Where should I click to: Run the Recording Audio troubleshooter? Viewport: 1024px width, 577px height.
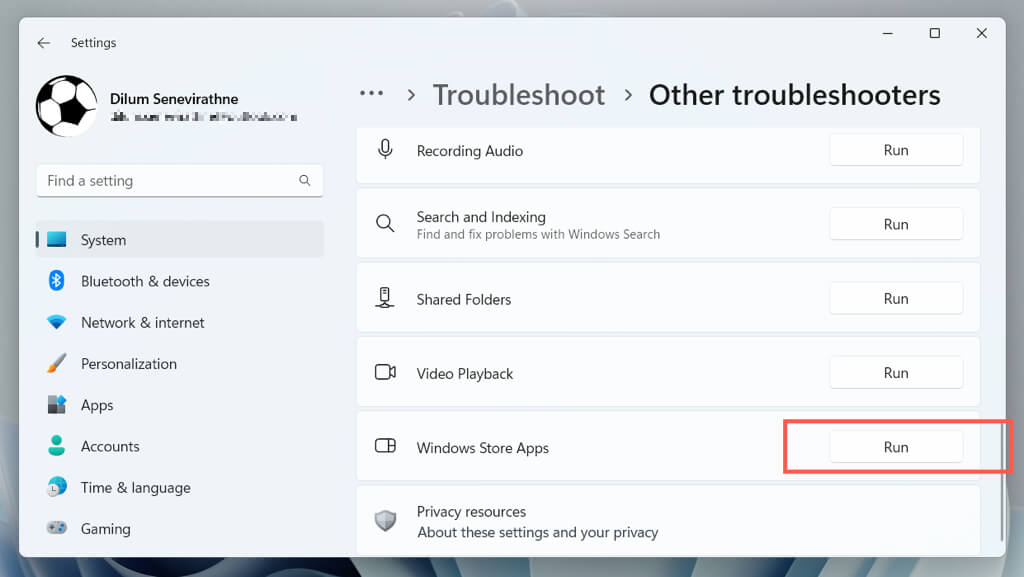click(x=895, y=150)
